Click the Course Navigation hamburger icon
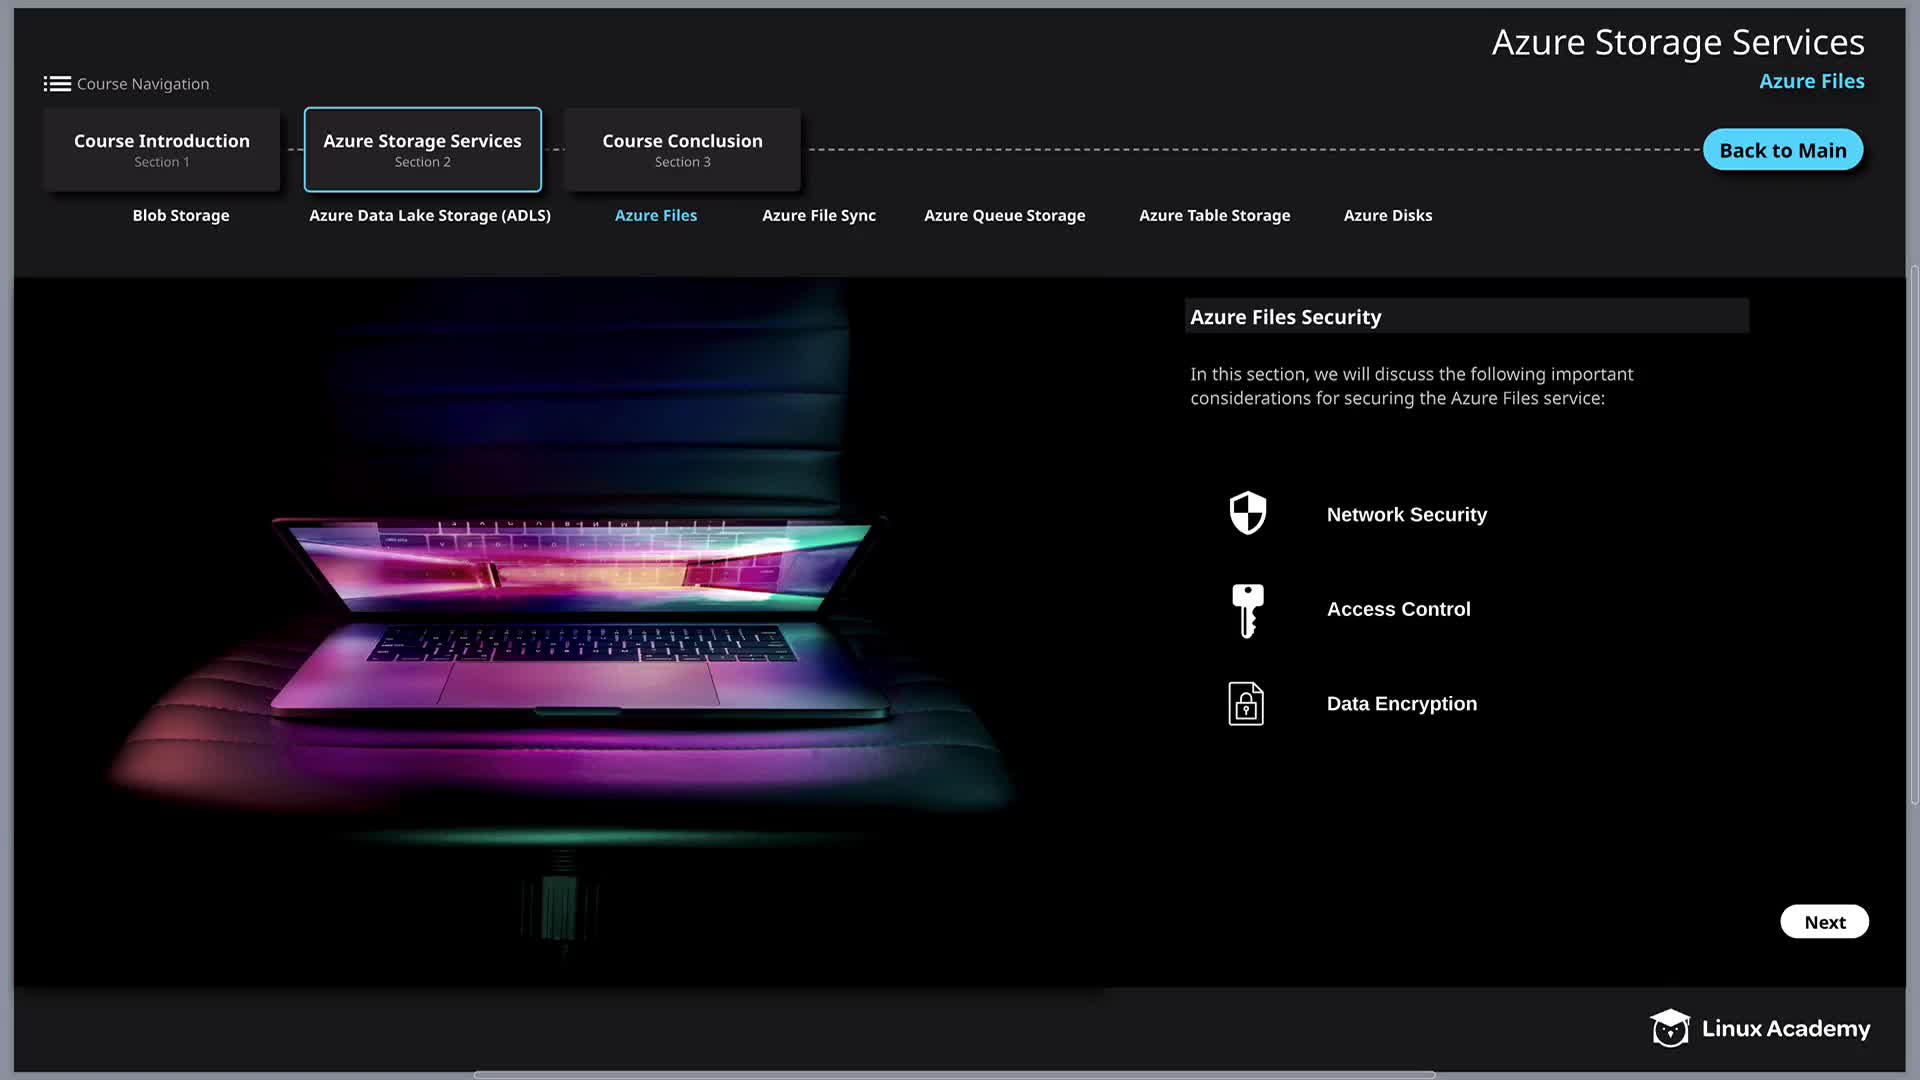Image resolution: width=1920 pixels, height=1080 pixels. click(x=57, y=84)
